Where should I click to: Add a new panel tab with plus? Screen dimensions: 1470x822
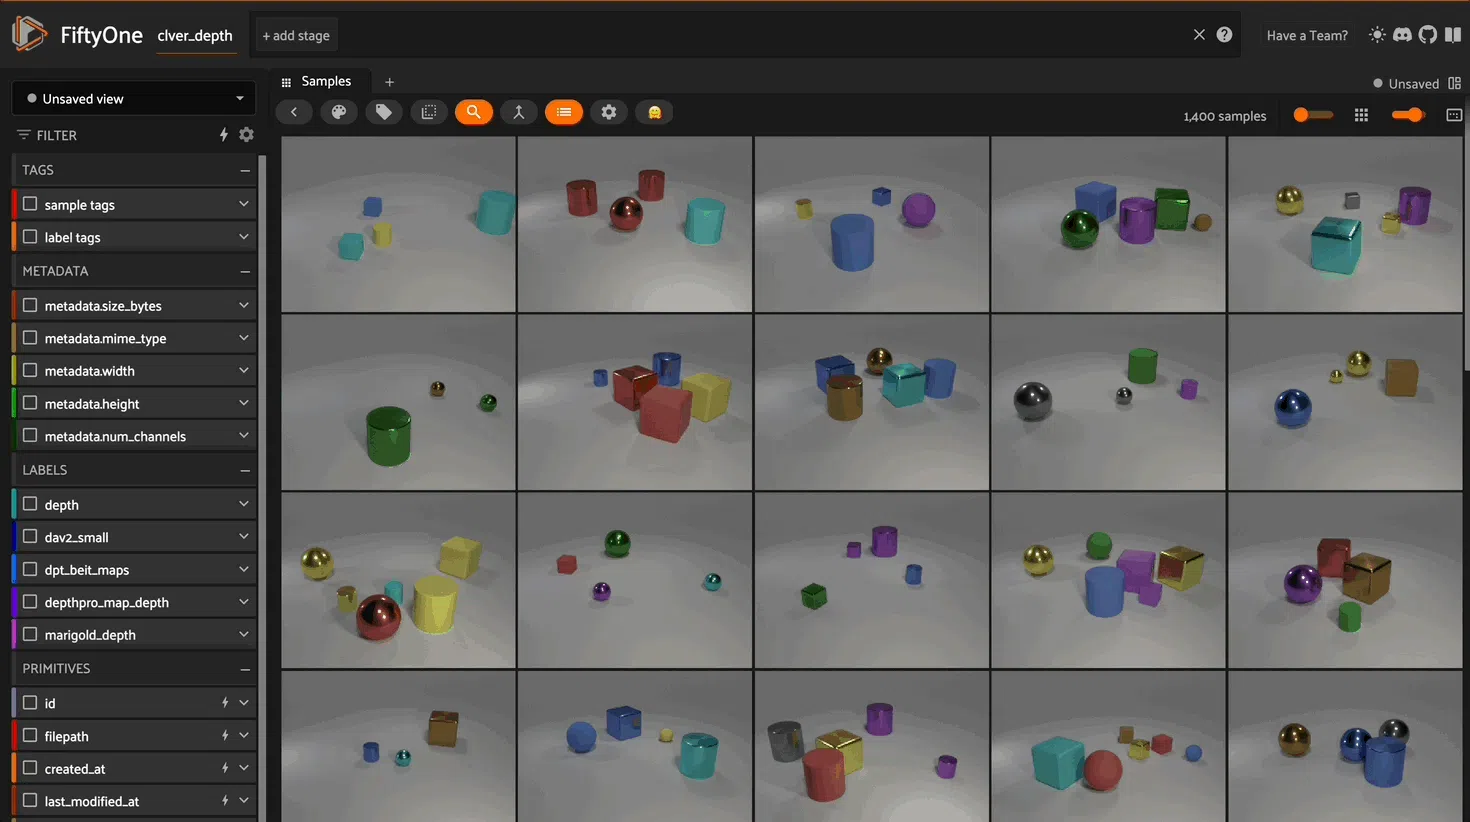tap(389, 82)
